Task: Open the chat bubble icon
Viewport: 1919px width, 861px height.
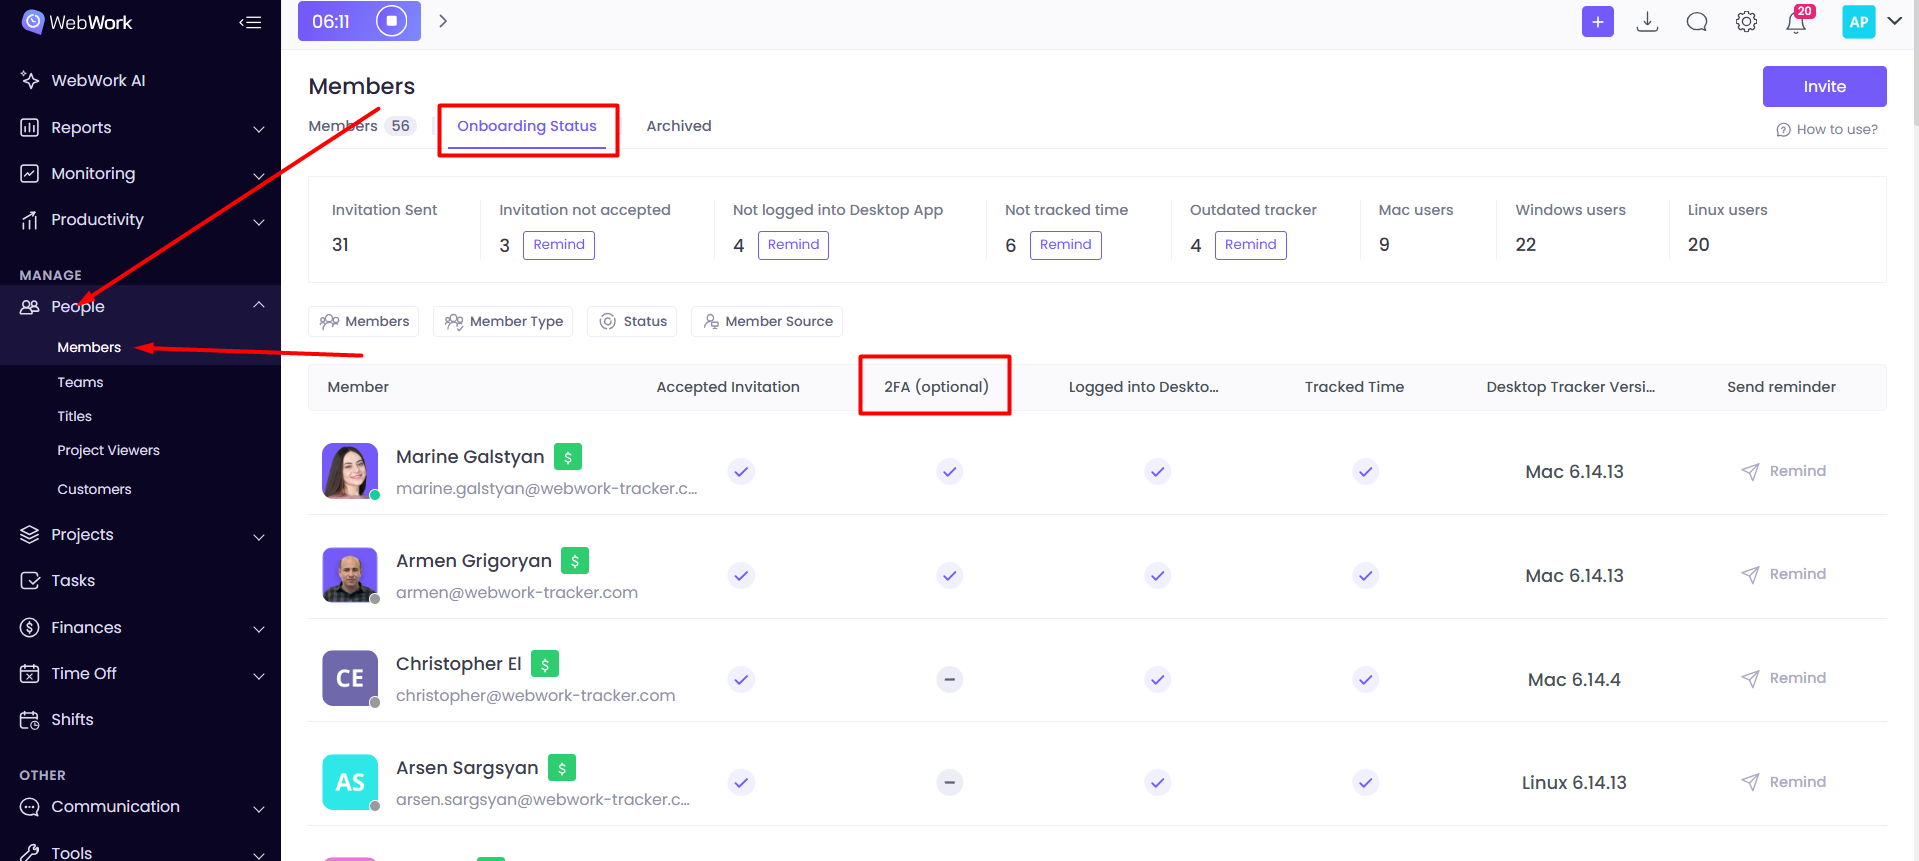Action: 1697,21
